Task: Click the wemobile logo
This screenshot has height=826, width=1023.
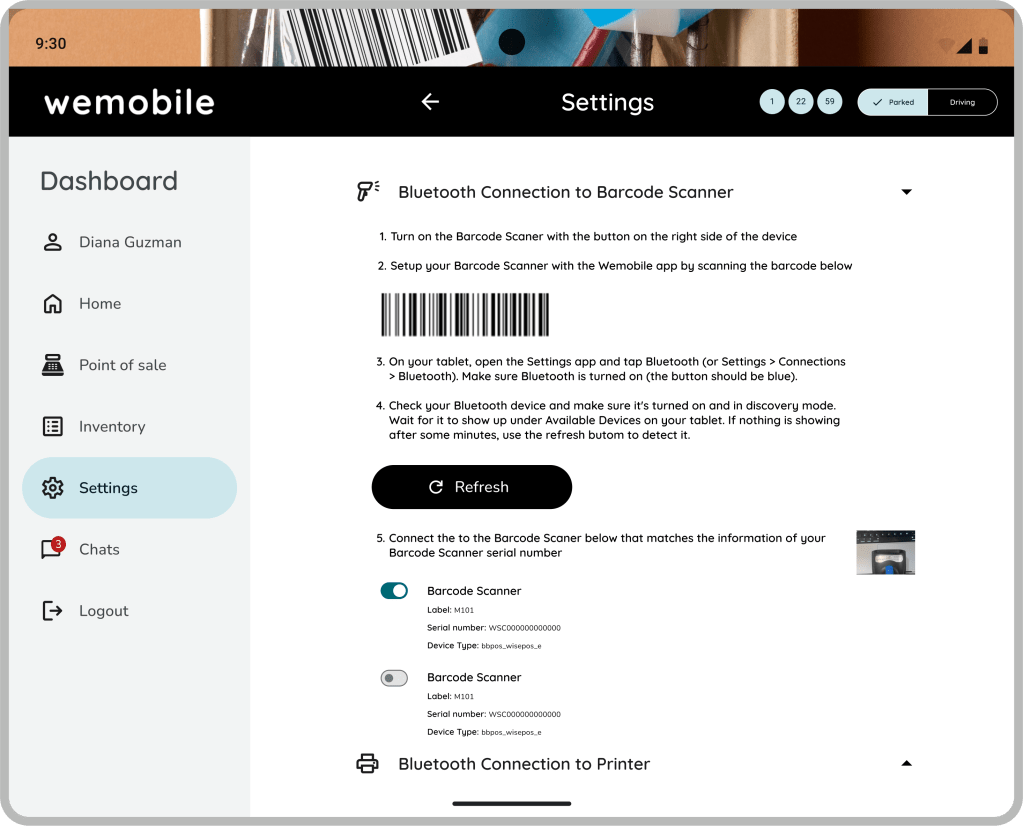Action: [x=129, y=102]
